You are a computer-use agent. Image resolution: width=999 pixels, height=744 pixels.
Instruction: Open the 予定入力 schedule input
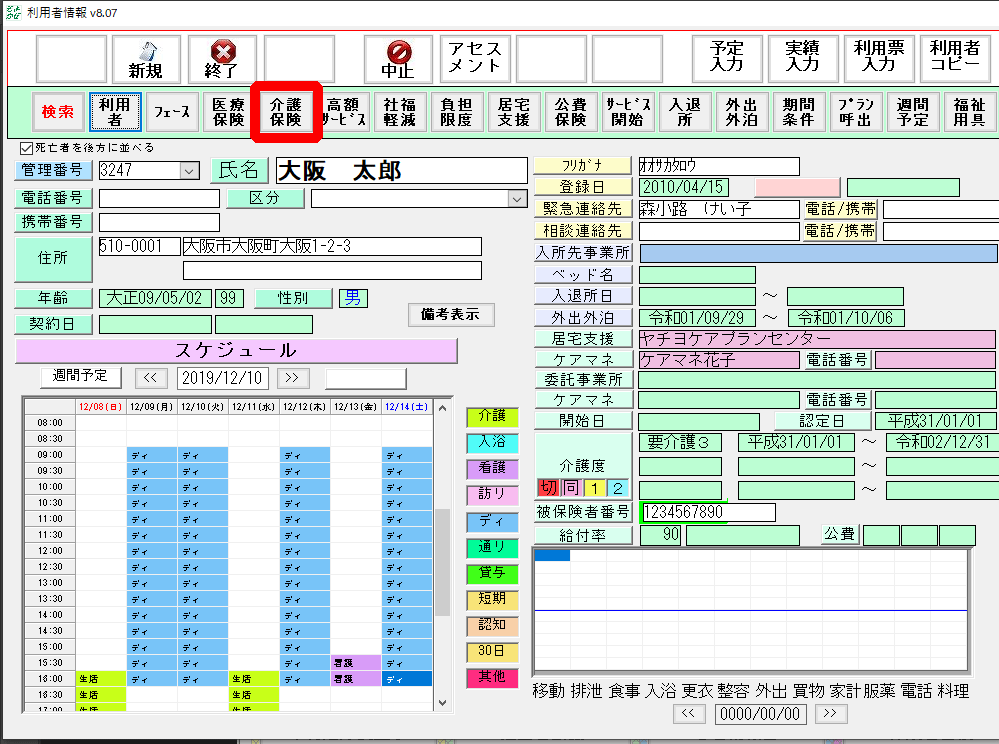[727, 58]
